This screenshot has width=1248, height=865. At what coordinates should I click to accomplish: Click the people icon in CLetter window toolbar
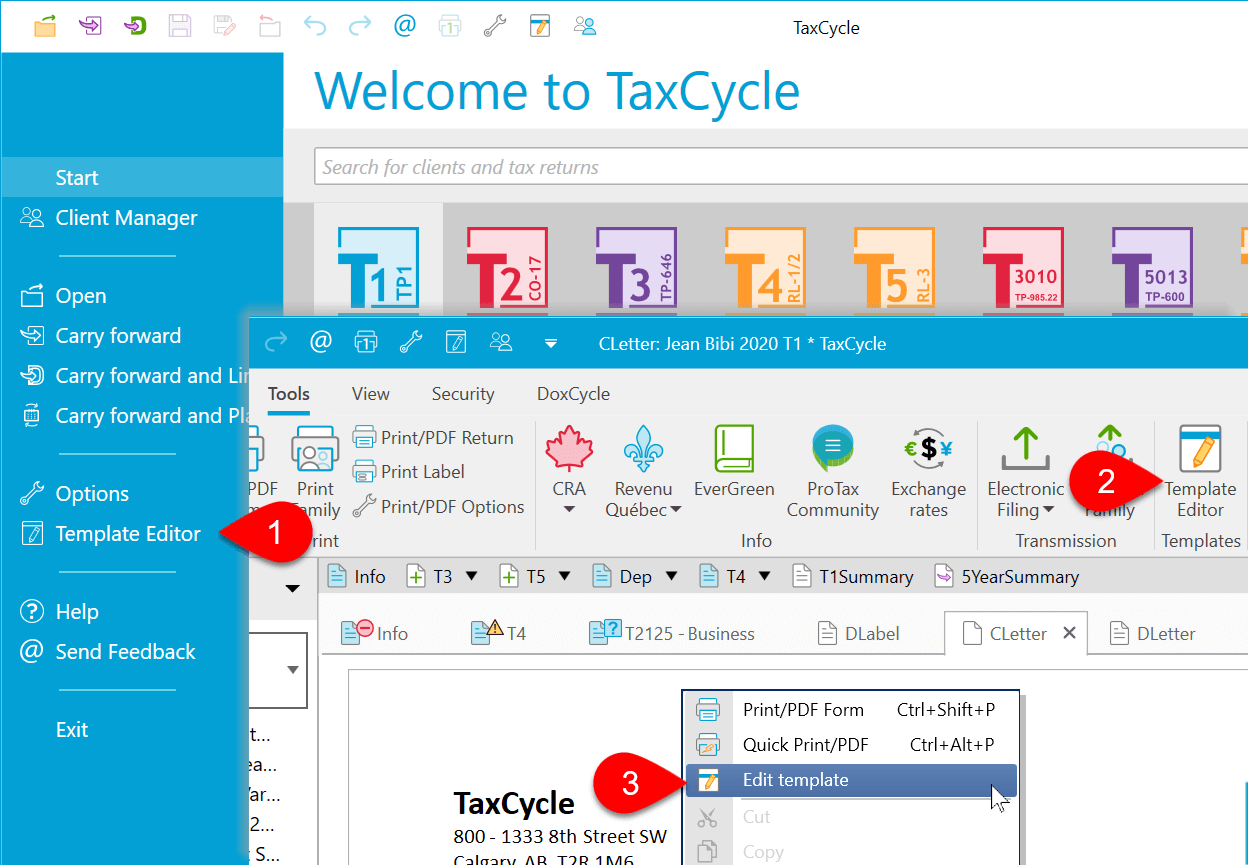point(500,343)
